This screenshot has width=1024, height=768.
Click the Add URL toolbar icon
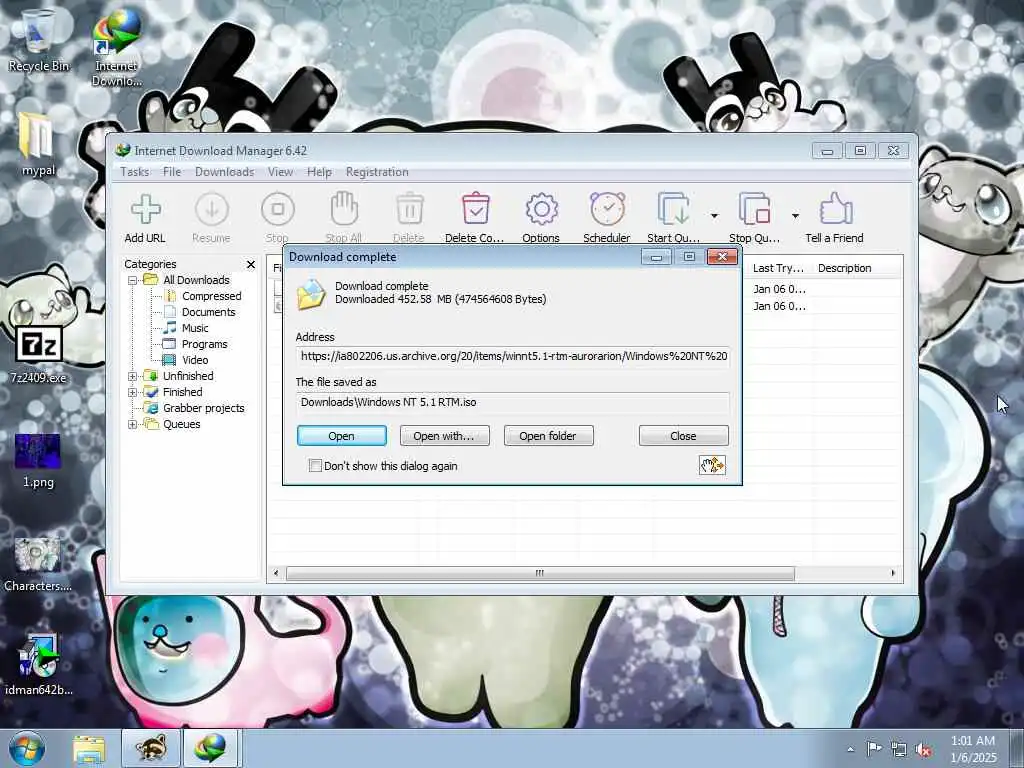[x=145, y=210]
